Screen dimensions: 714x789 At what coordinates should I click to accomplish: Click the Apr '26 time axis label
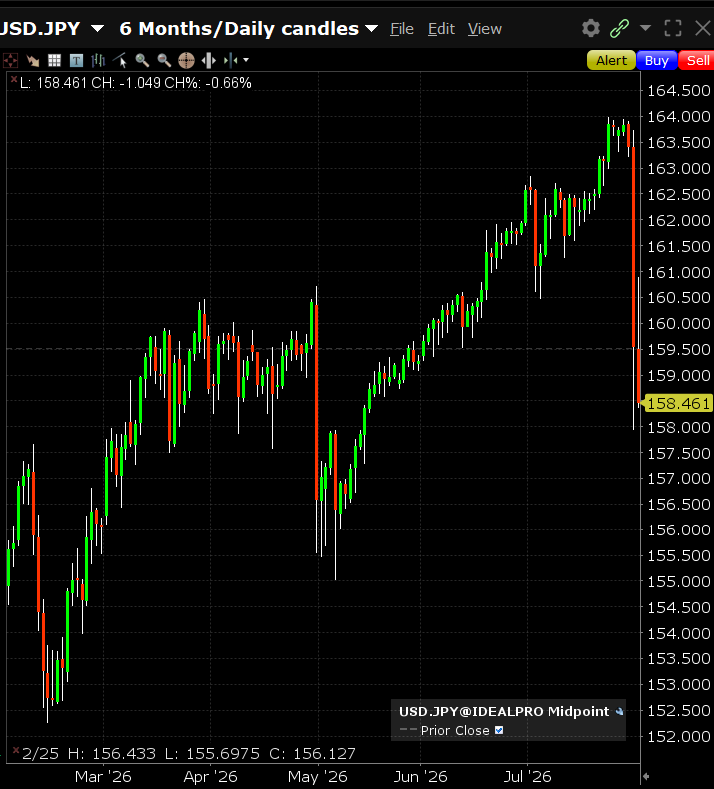210,776
